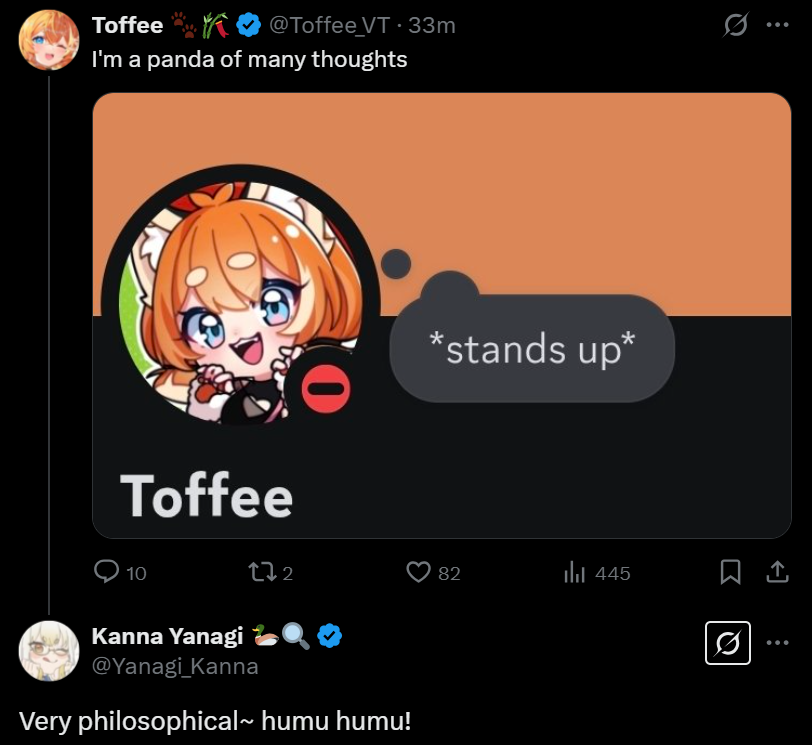
Task: View analytics showing 445 views
Action: [574, 572]
